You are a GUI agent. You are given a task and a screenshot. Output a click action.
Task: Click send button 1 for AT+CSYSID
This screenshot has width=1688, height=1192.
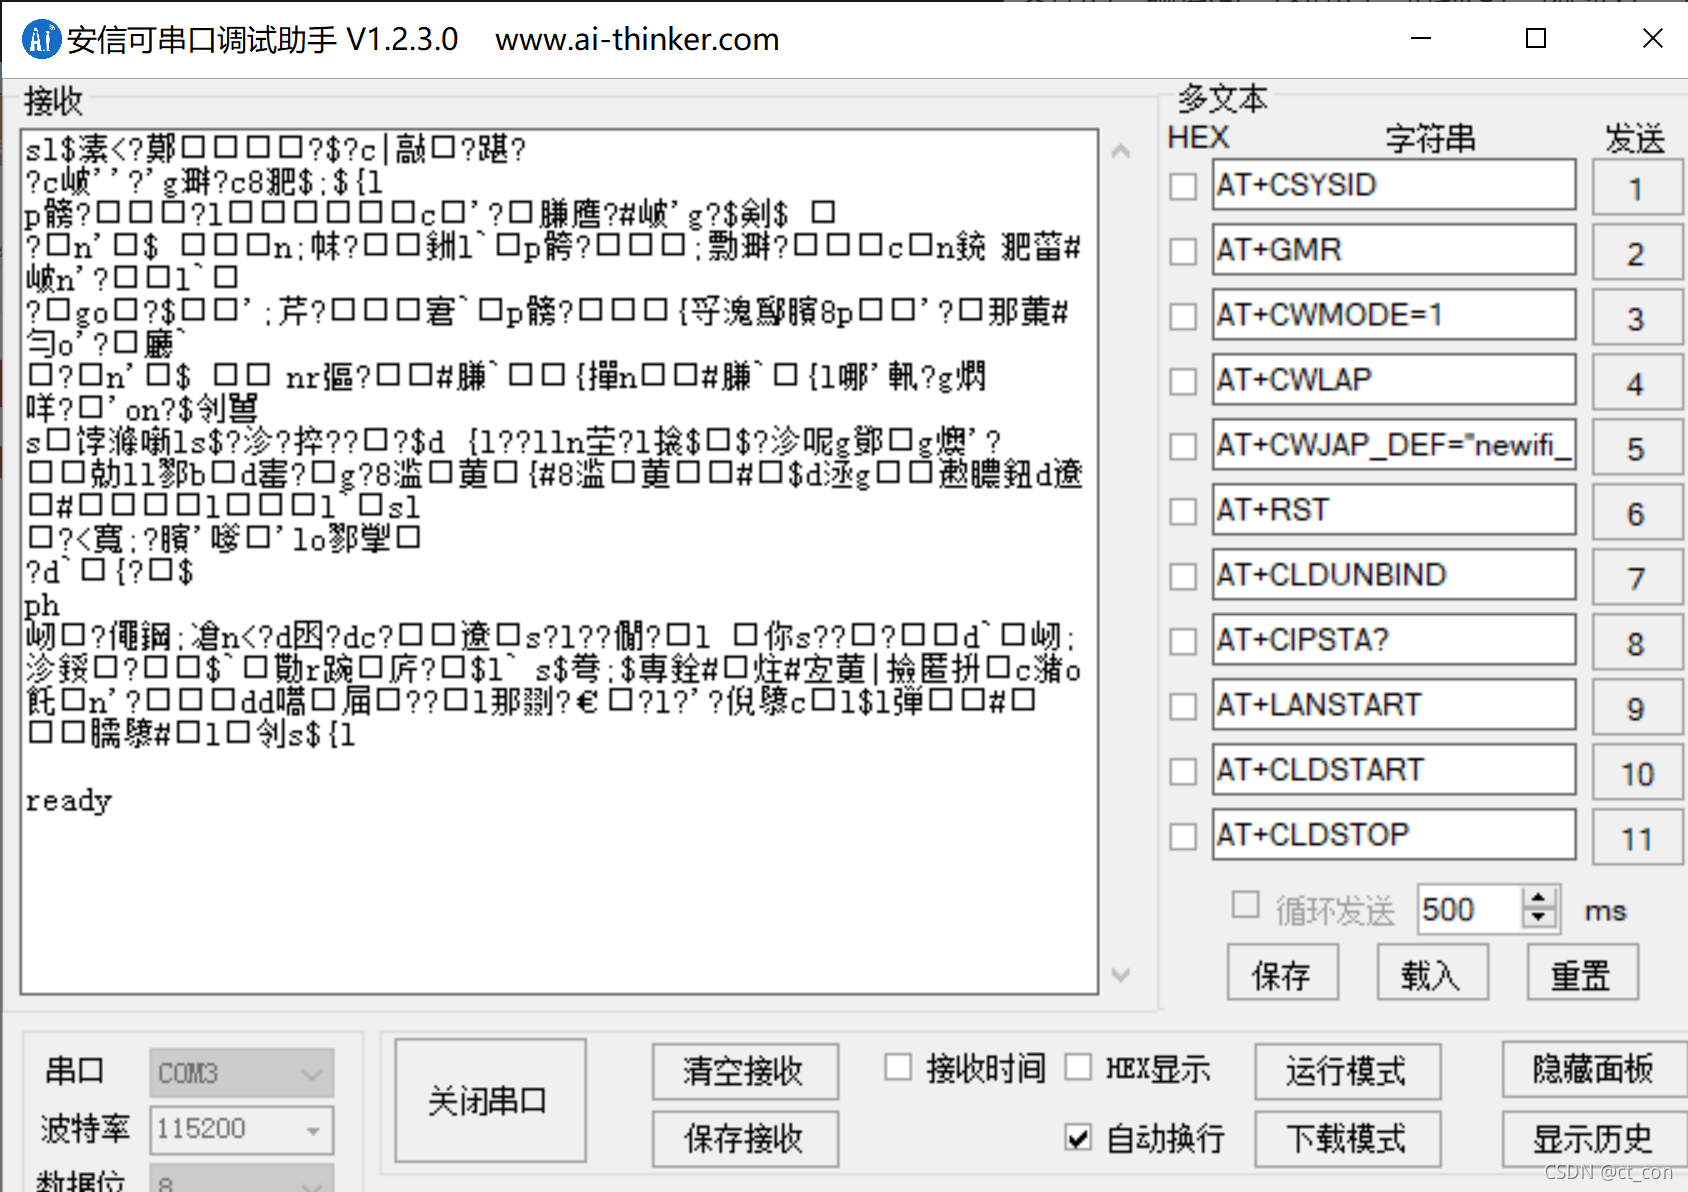[1636, 187]
